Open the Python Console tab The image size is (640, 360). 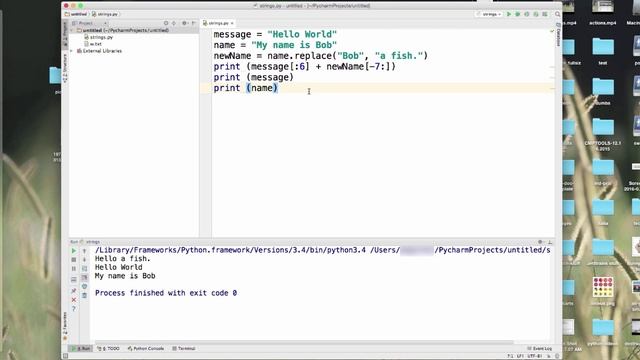146,349
